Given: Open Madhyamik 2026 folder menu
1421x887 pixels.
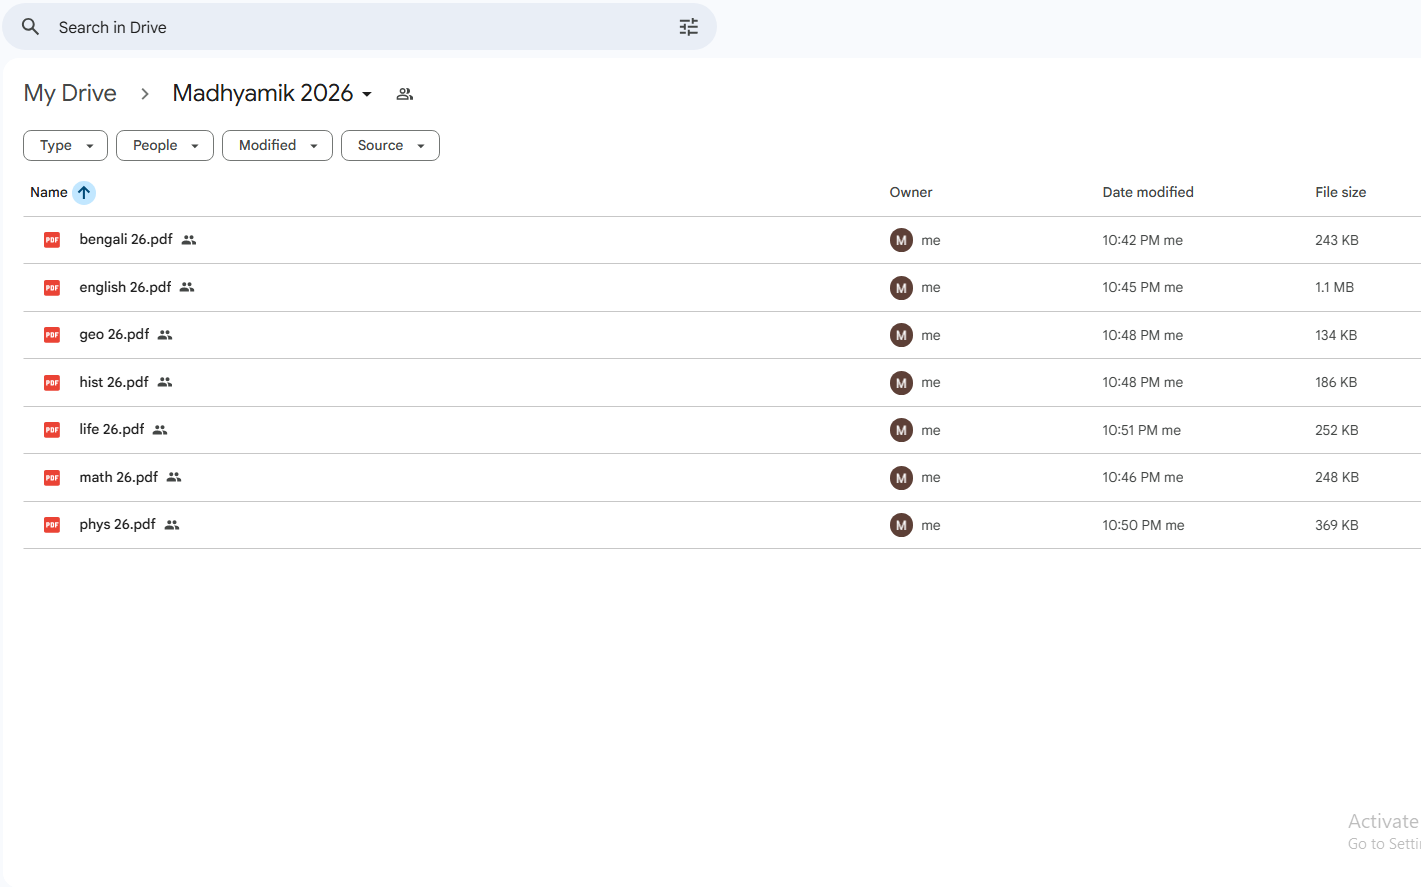Looking at the screenshot, I should coord(272,94).
